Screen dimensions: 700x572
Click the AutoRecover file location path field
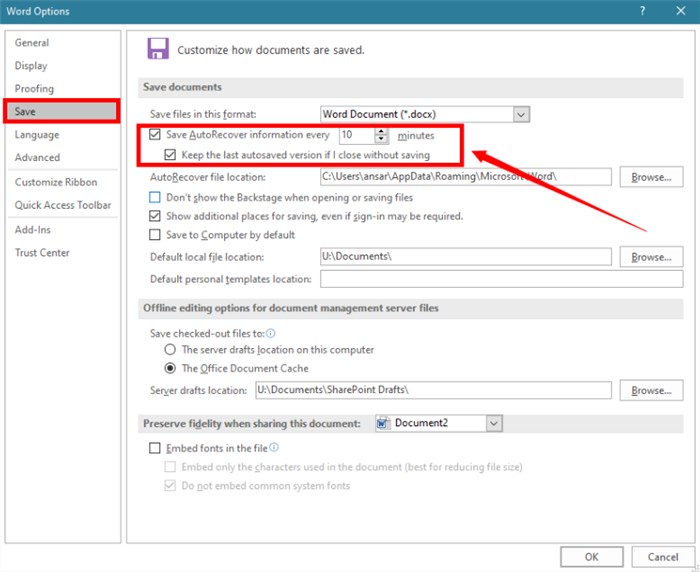click(x=466, y=177)
